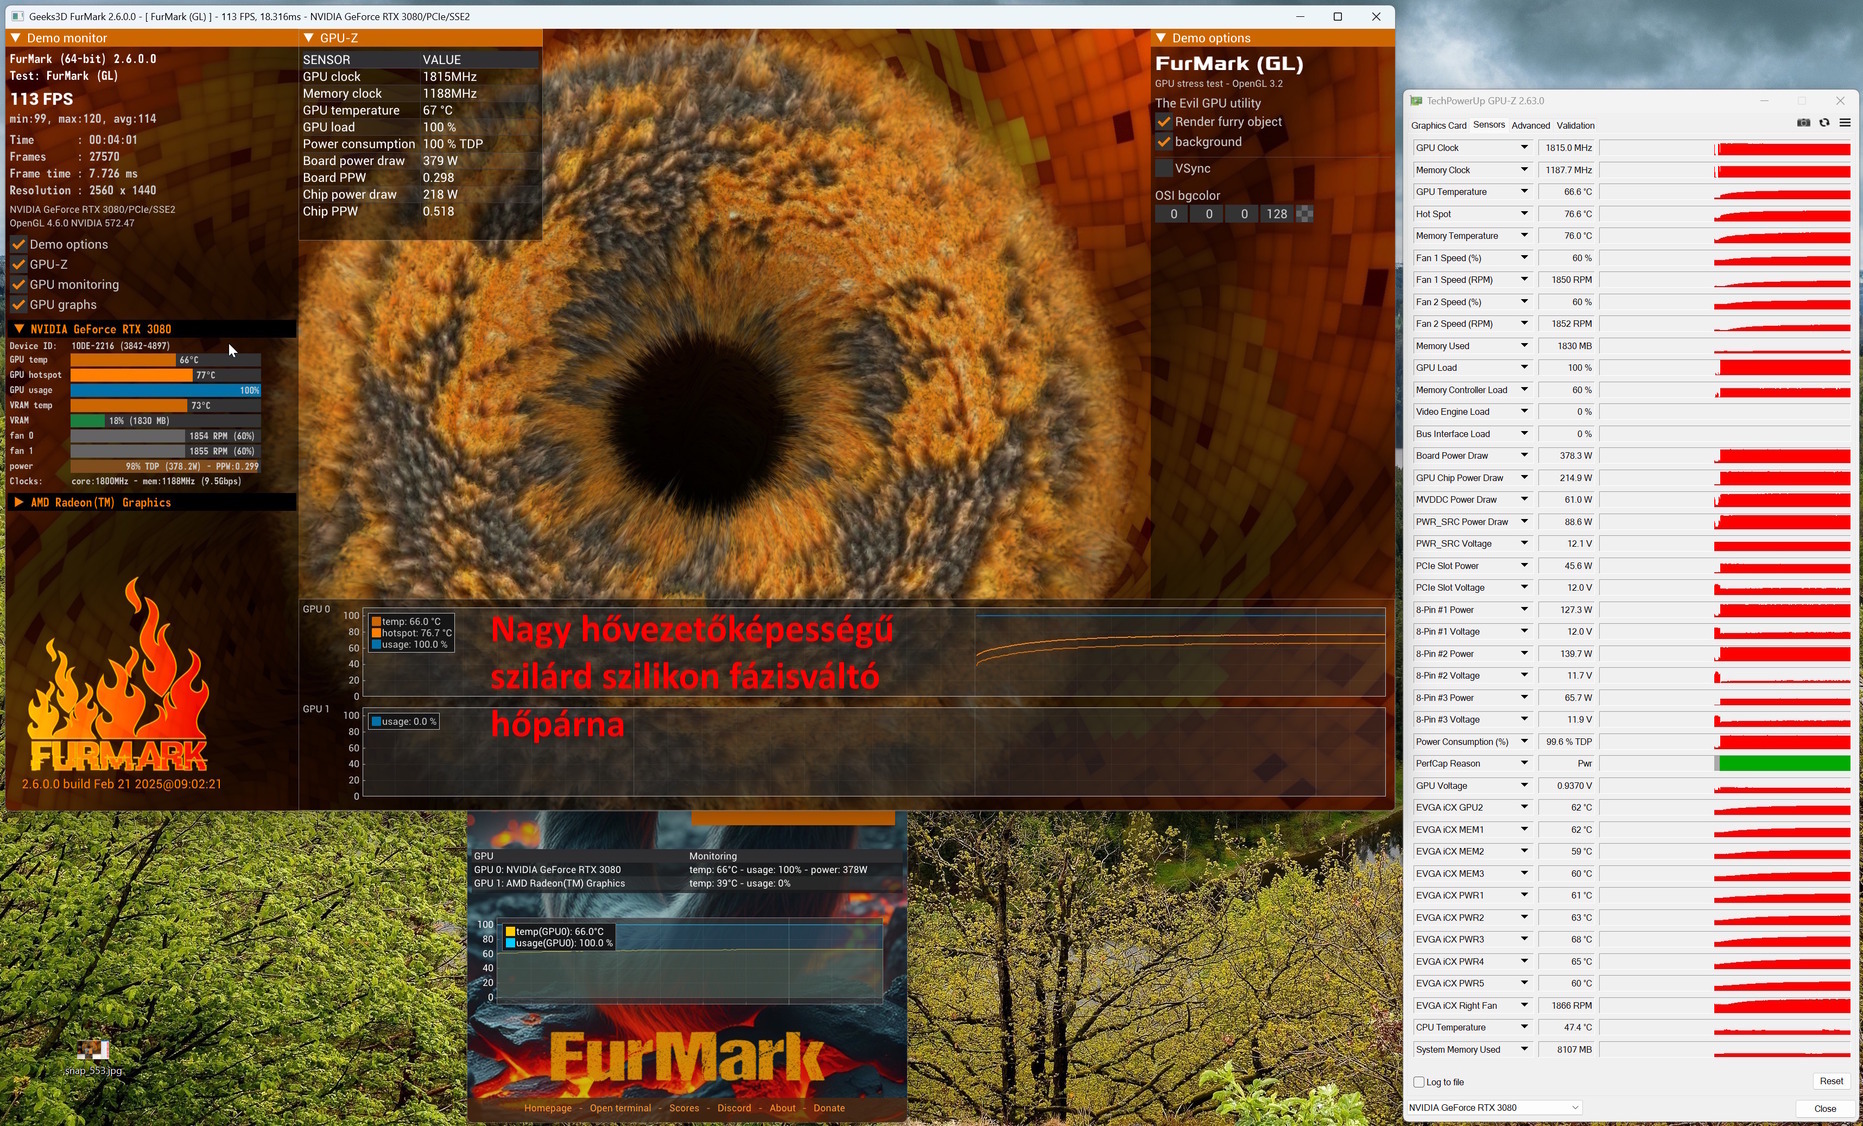This screenshot has height=1126, width=1863.
Task: Open the CPU Temperature sensor dropdown
Action: 1524,1028
